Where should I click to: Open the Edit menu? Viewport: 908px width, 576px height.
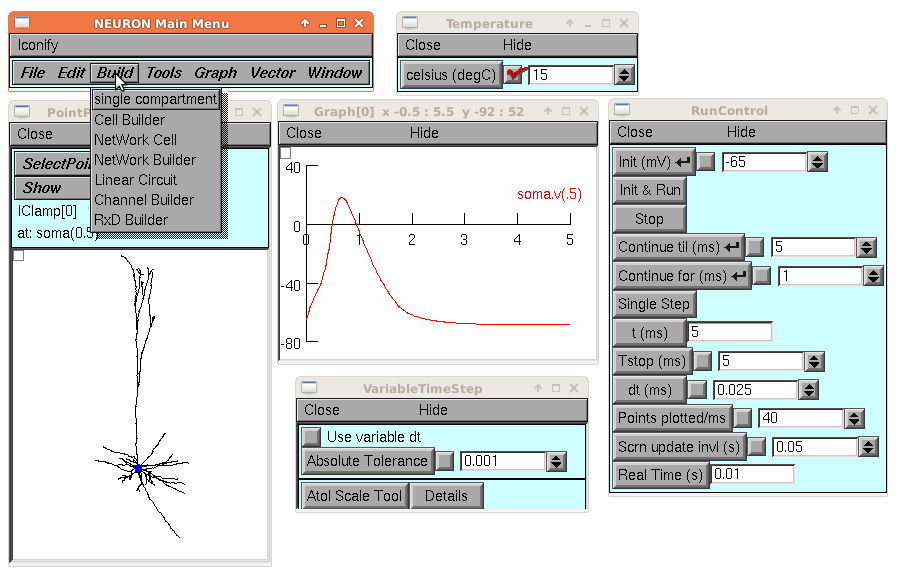71,73
